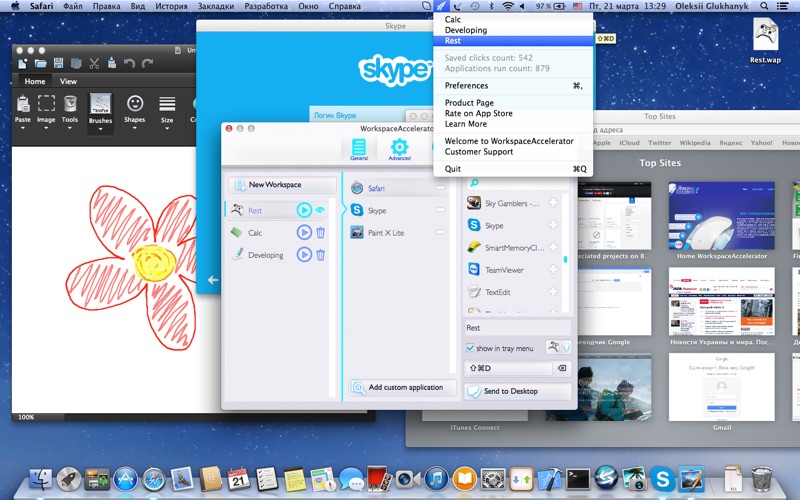Choose Developing from the tray menu
Viewport: 800px width, 500px height.
tap(513, 30)
